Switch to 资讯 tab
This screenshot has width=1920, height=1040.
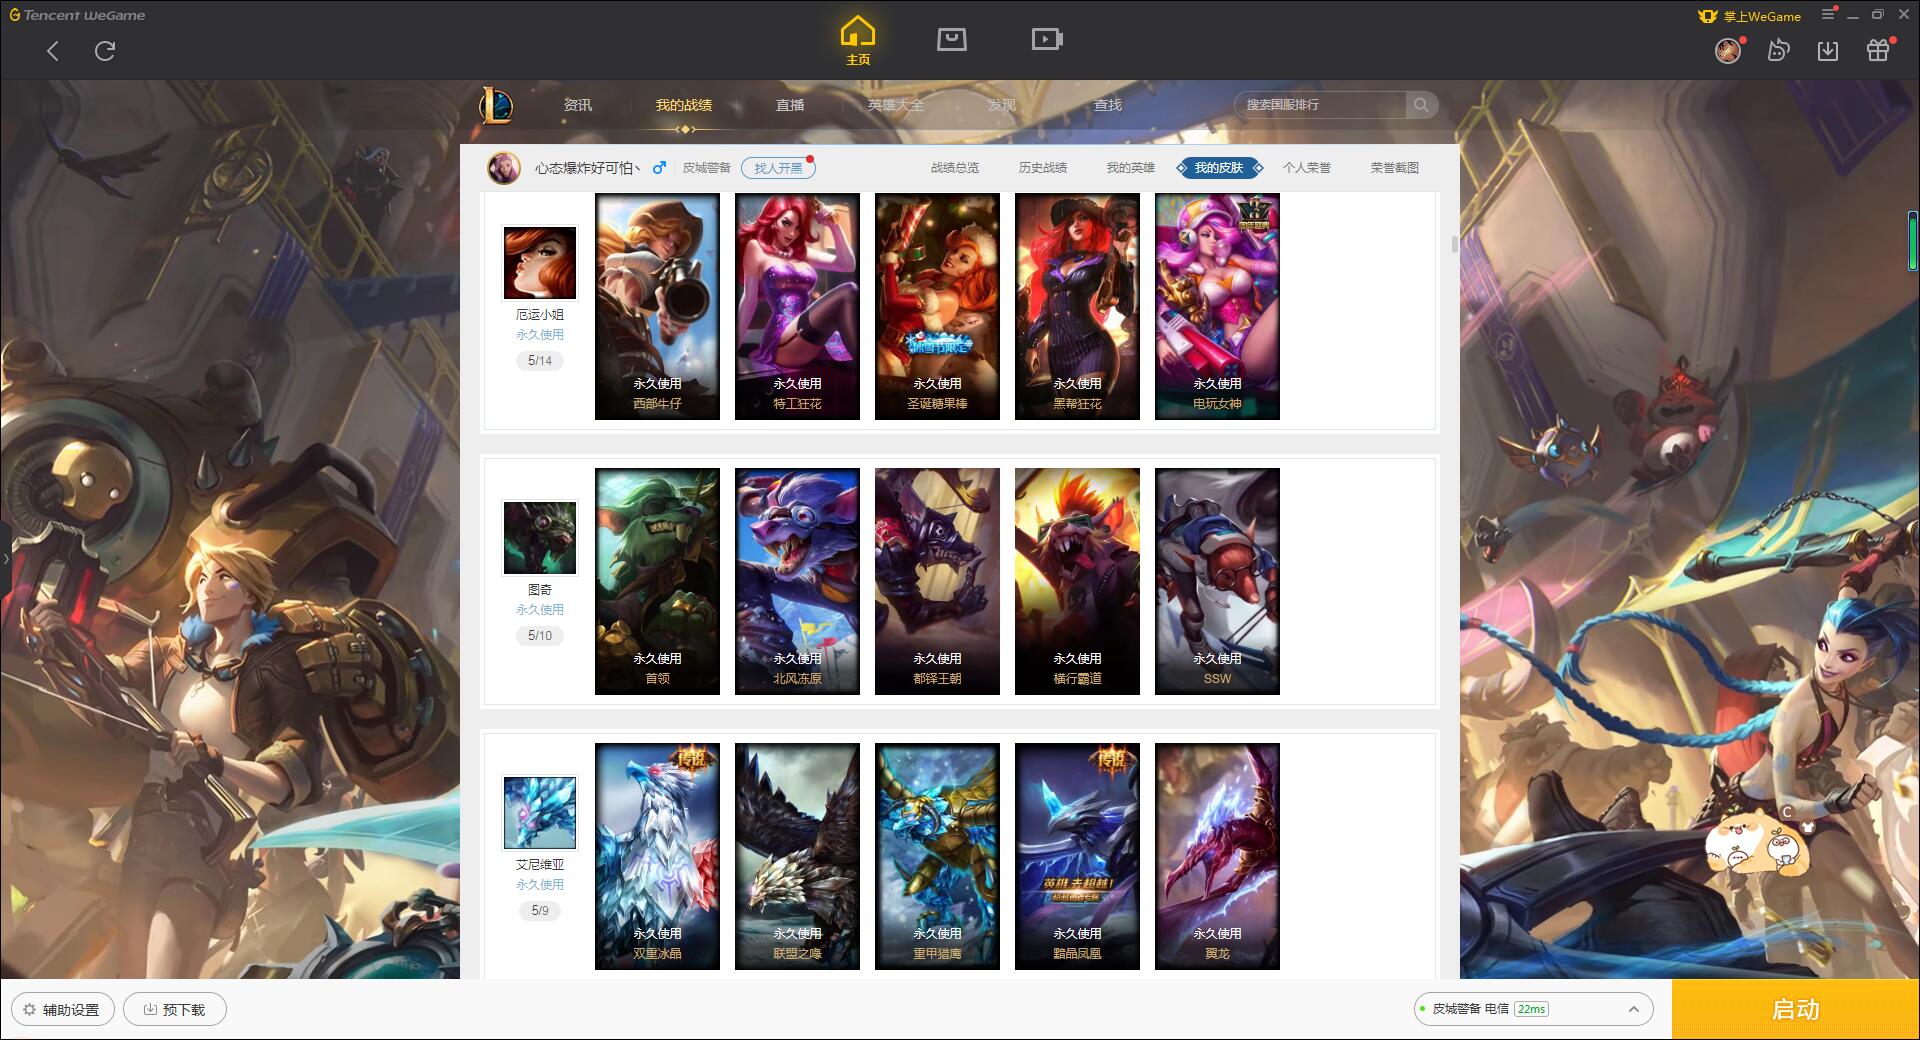coord(578,105)
